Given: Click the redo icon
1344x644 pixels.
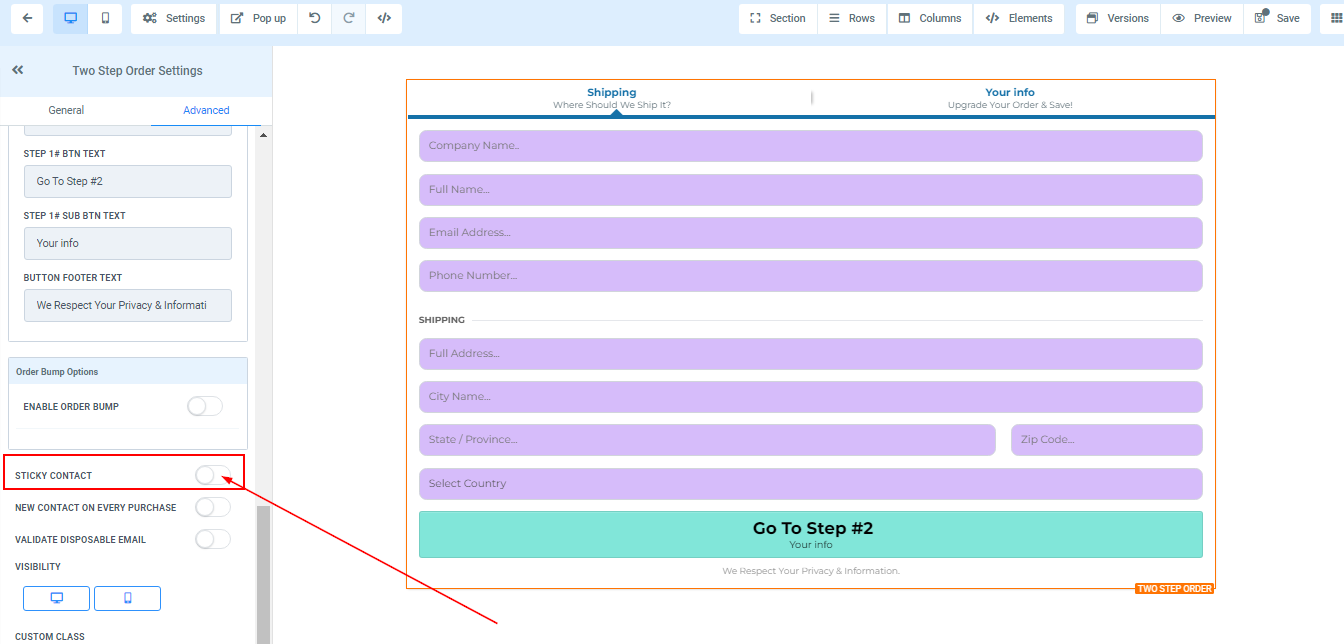Looking at the screenshot, I should [349, 18].
